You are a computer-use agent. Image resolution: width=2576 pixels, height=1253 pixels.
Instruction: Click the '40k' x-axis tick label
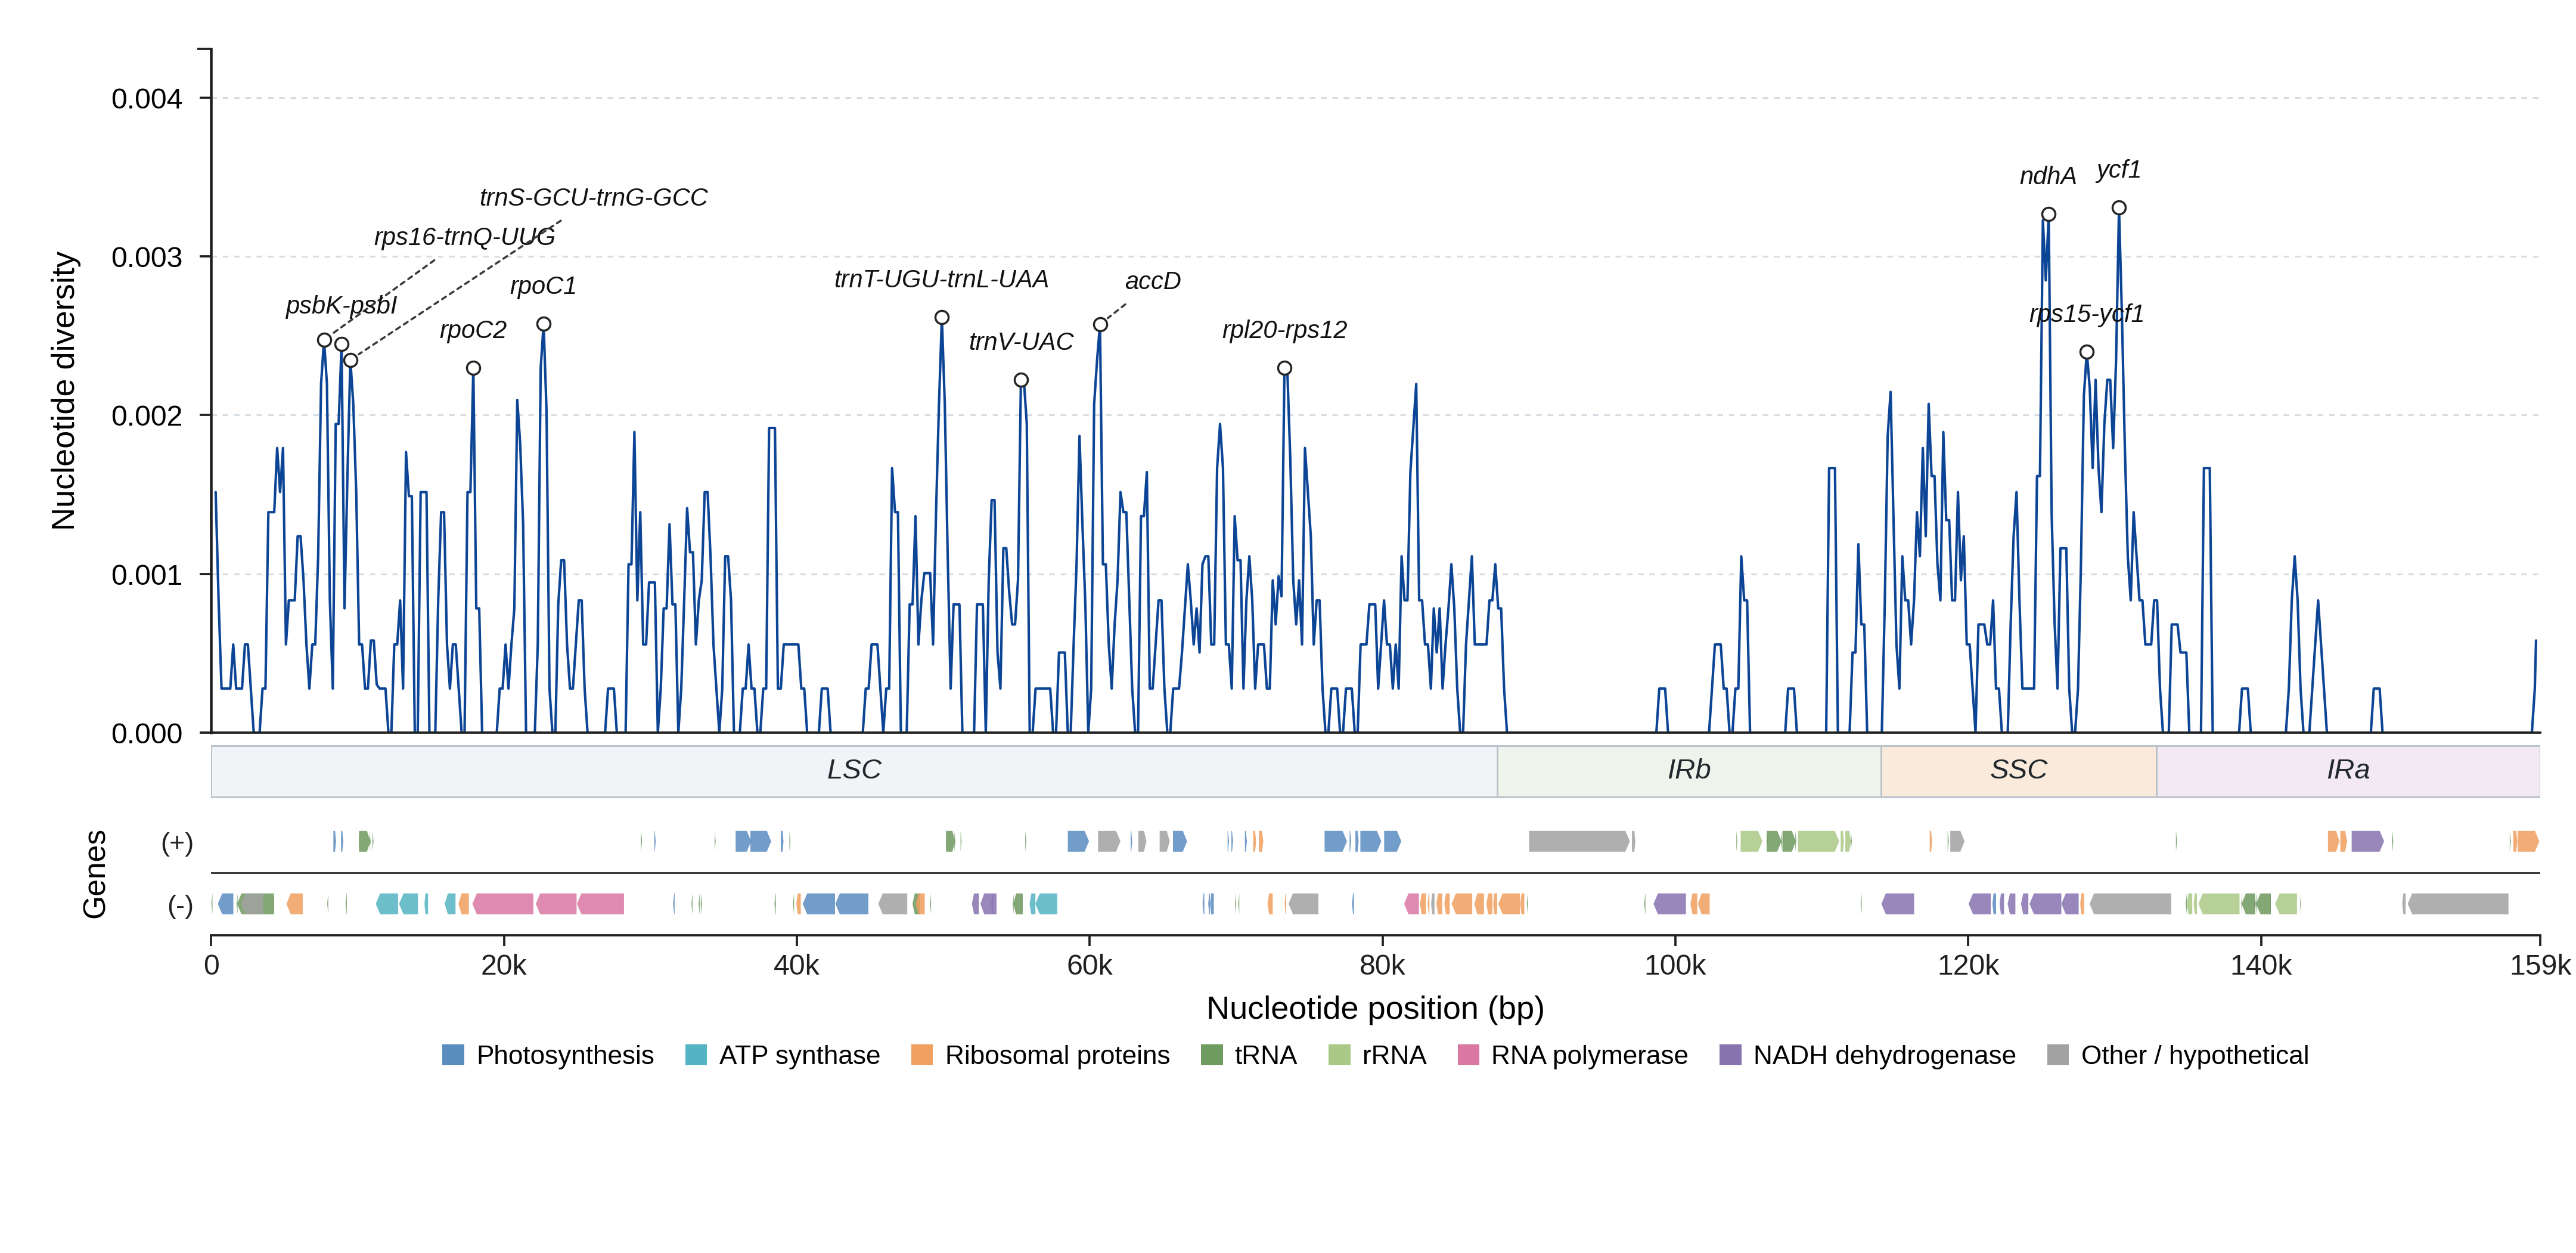(797, 965)
